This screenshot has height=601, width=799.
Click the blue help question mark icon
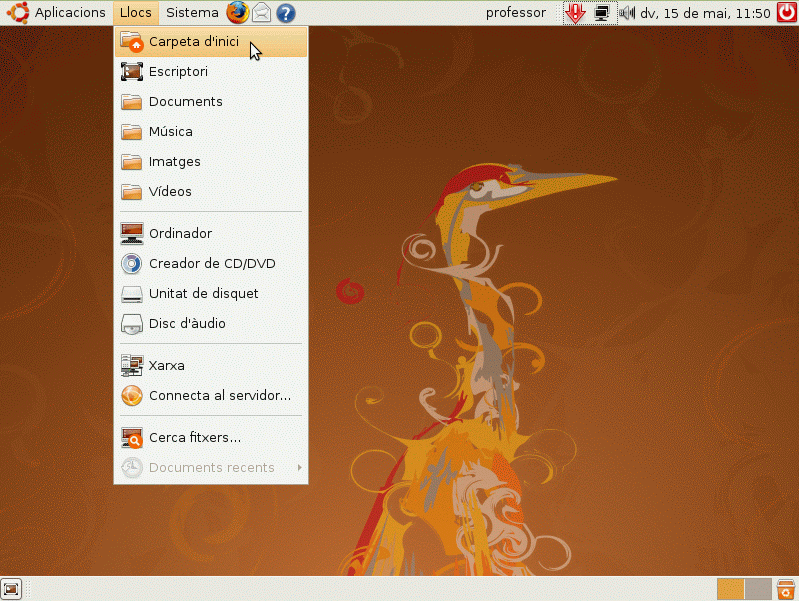286,13
